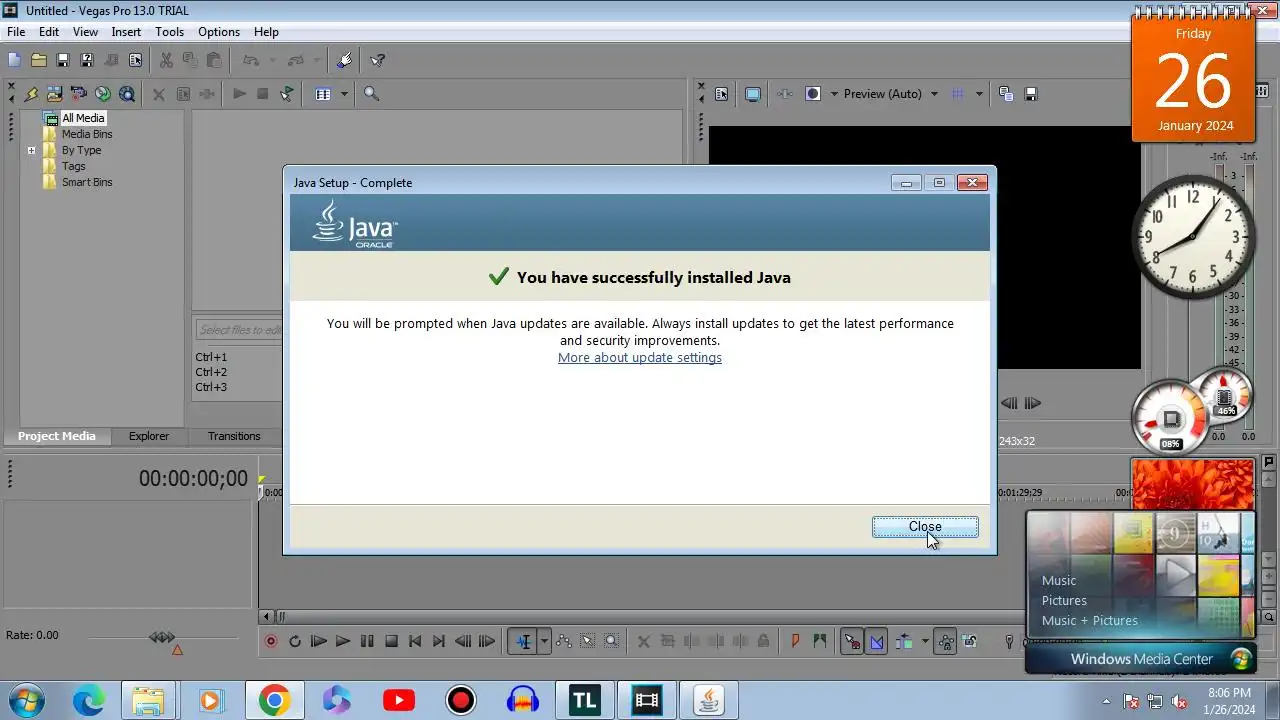Click the Record button in the transport bar
The width and height of the screenshot is (1280, 720).
[x=271, y=641]
